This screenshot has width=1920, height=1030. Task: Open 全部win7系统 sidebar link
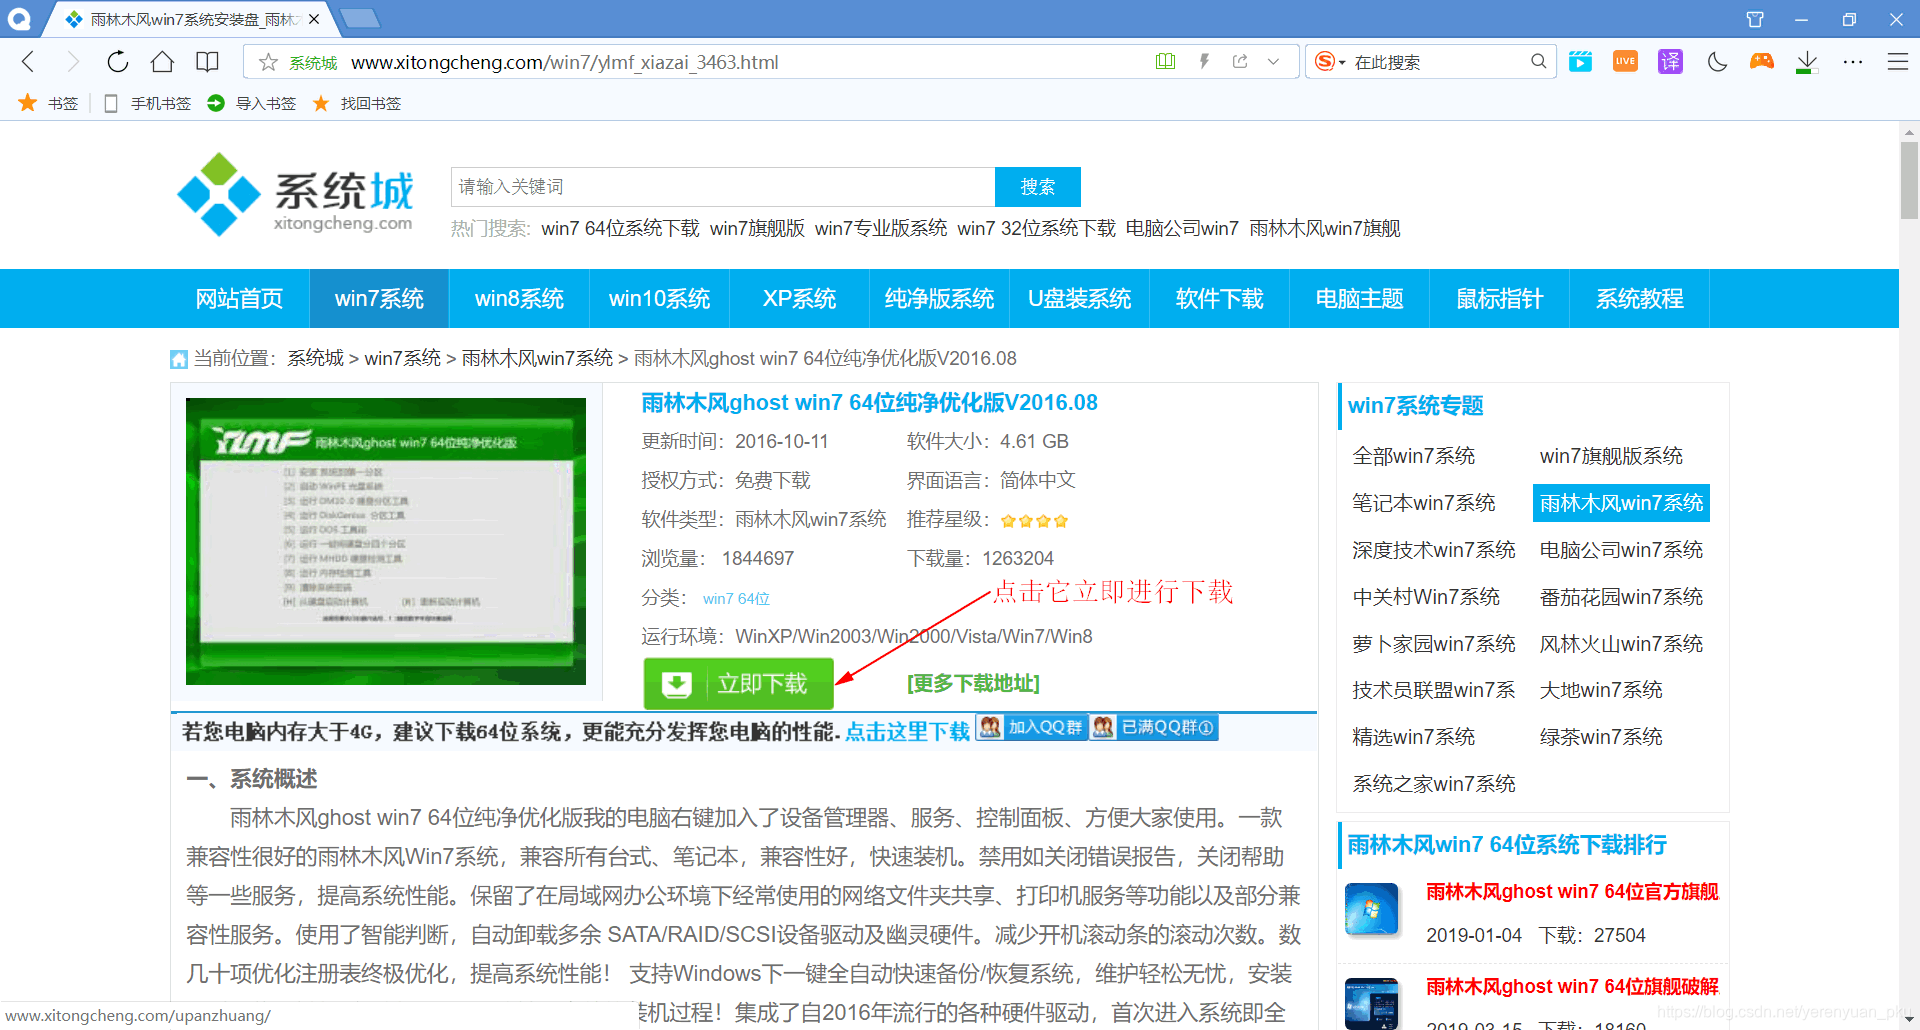[1413, 456]
